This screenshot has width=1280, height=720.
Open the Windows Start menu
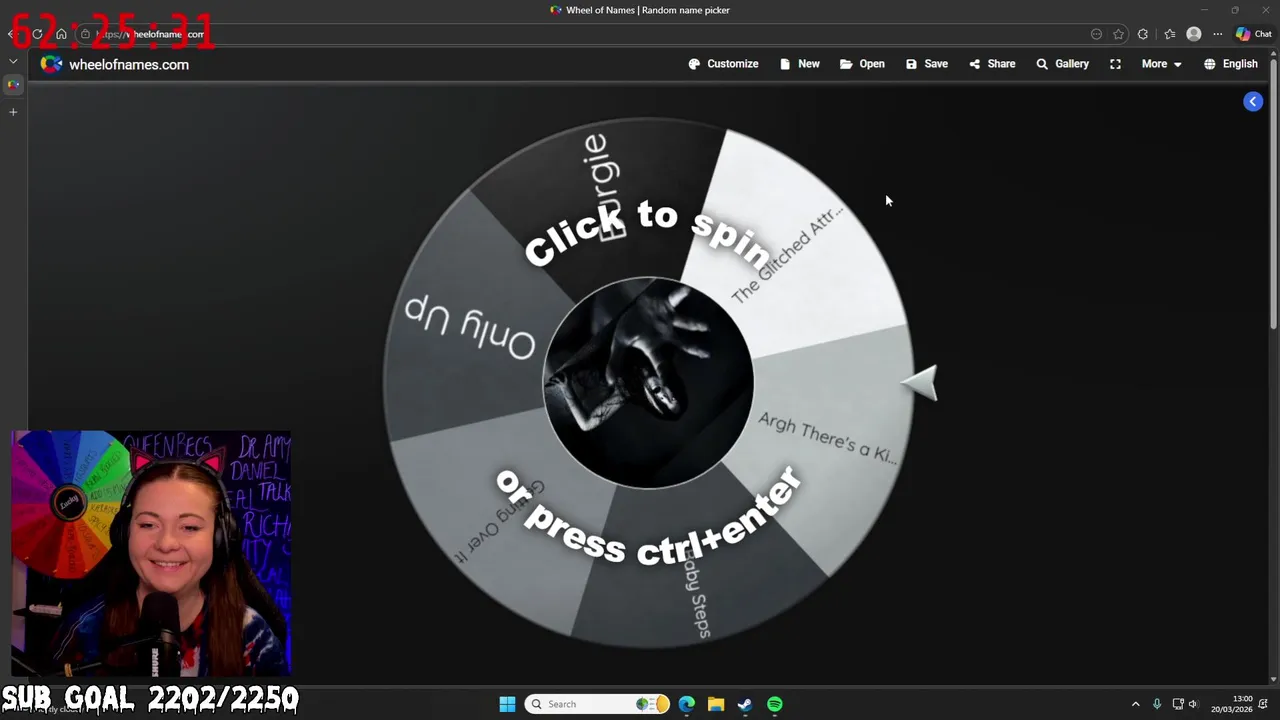pos(507,704)
